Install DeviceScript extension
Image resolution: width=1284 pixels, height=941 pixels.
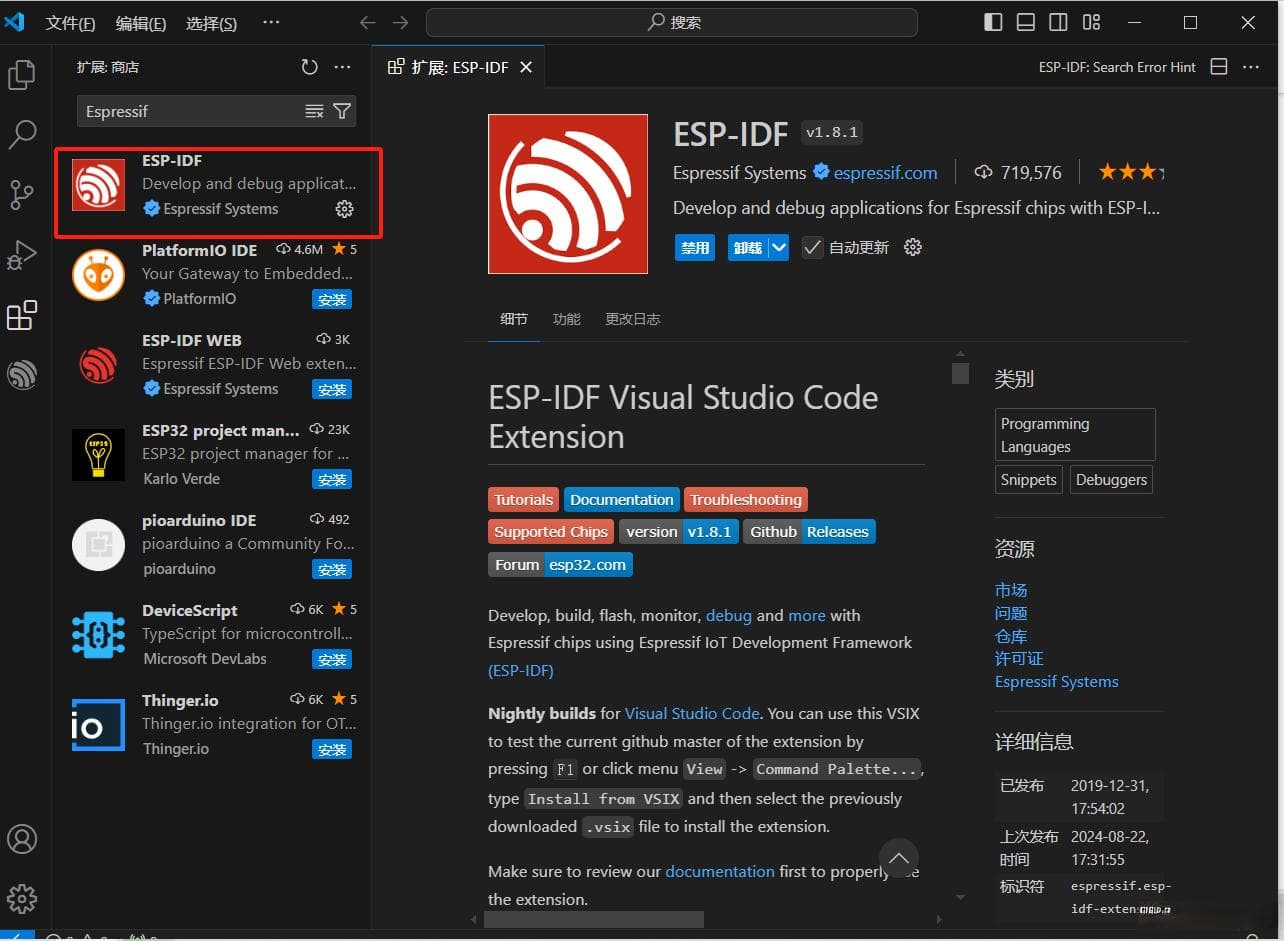tap(332, 659)
